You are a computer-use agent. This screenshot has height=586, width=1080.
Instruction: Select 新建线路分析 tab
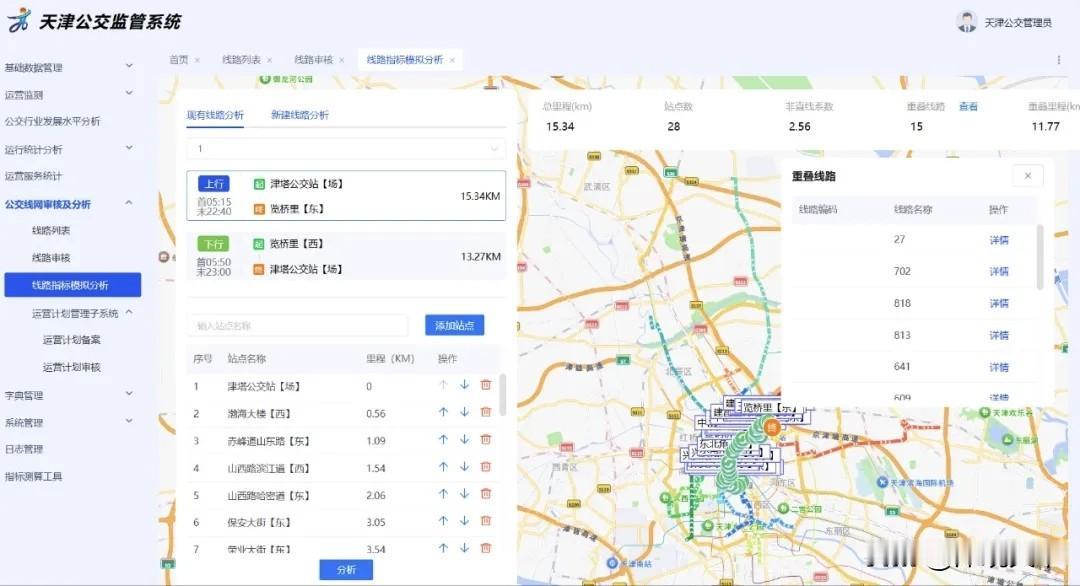pos(300,115)
